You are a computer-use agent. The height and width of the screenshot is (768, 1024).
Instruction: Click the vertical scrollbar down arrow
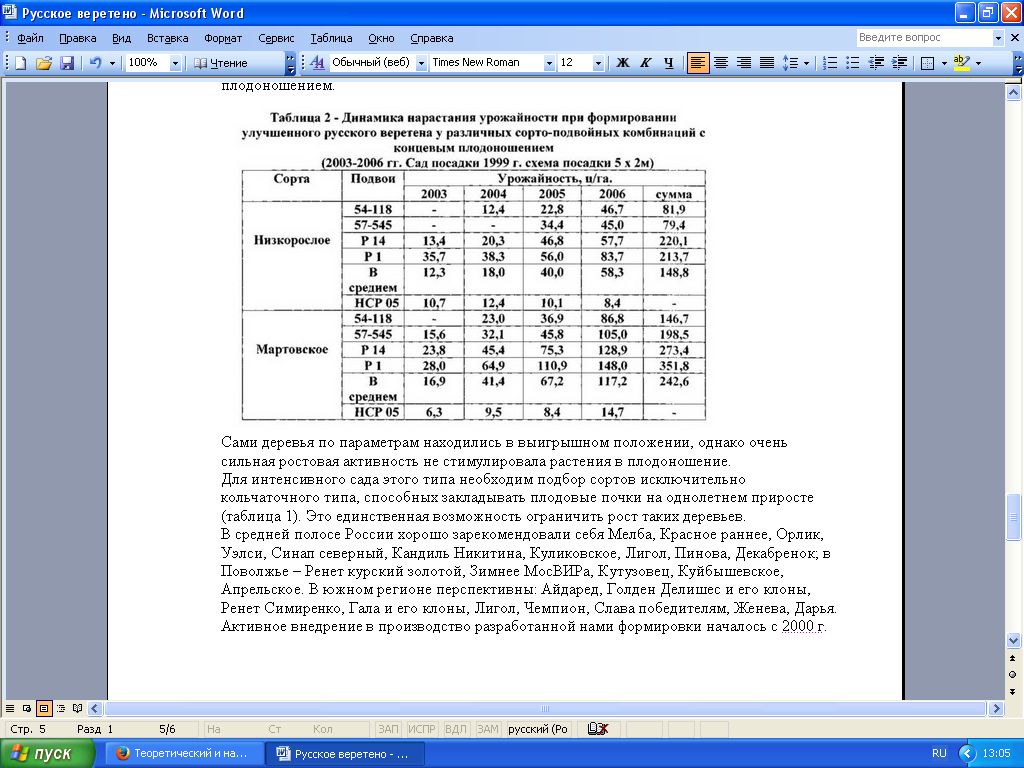pyautogui.click(x=1013, y=640)
